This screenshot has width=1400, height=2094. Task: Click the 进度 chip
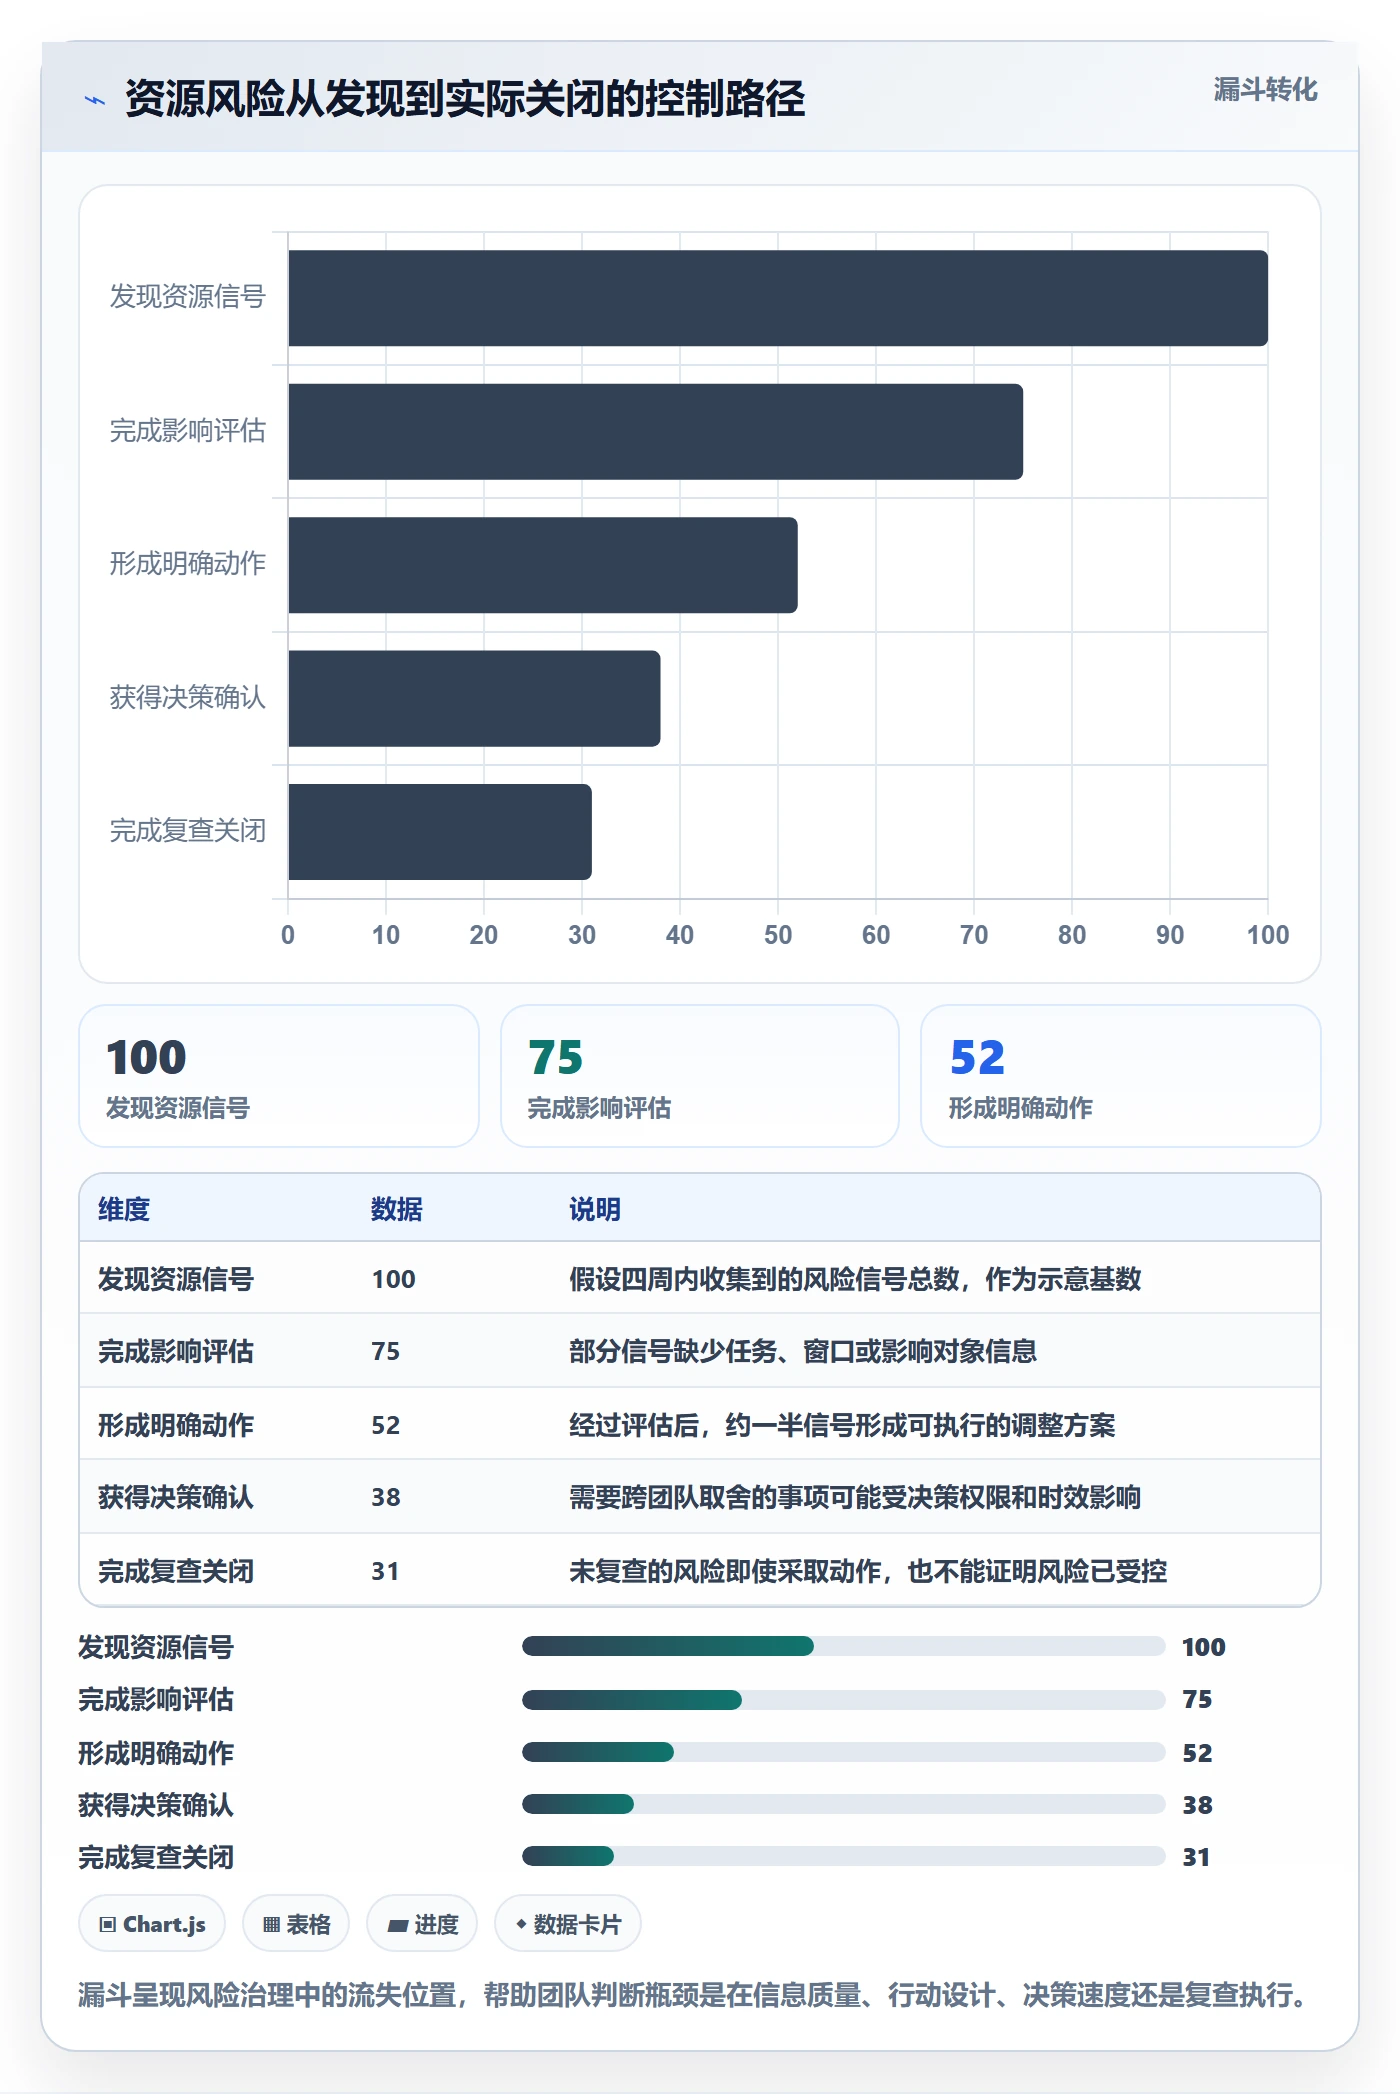[422, 1924]
